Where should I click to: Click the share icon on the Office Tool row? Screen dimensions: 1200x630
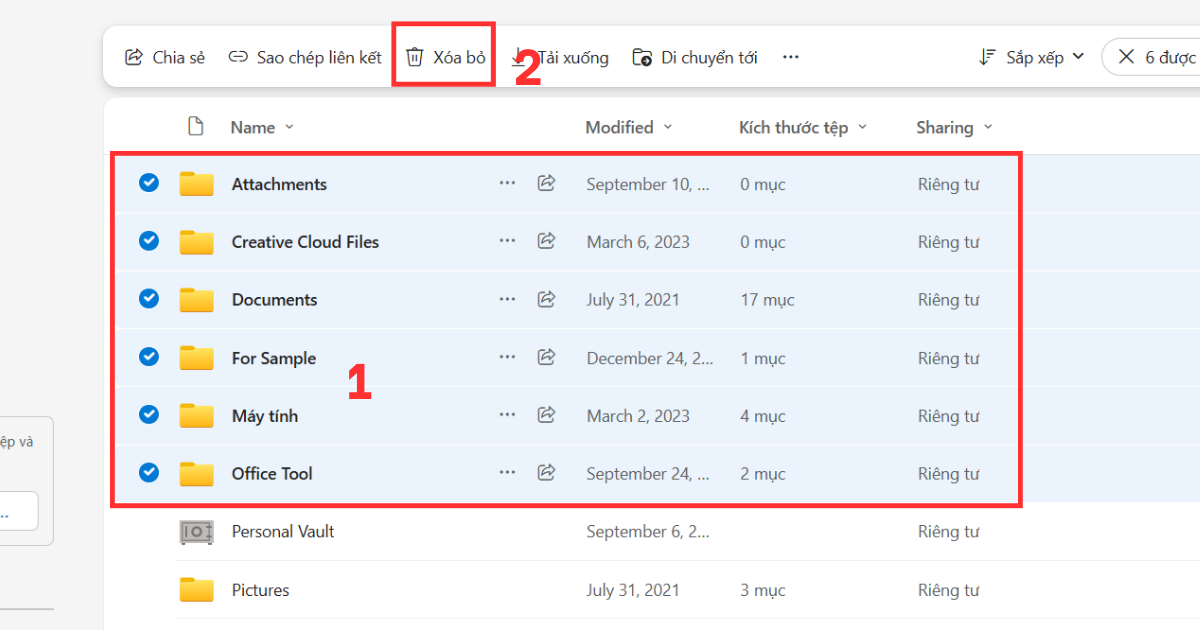point(546,473)
